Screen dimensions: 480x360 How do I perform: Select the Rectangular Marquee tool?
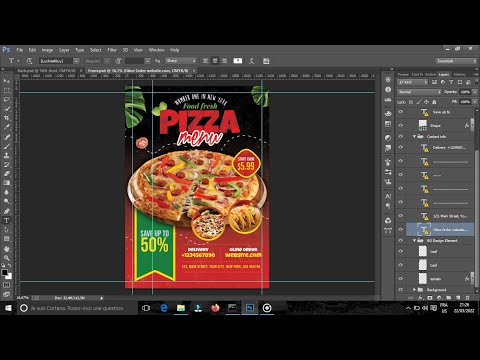tap(6, 90)
